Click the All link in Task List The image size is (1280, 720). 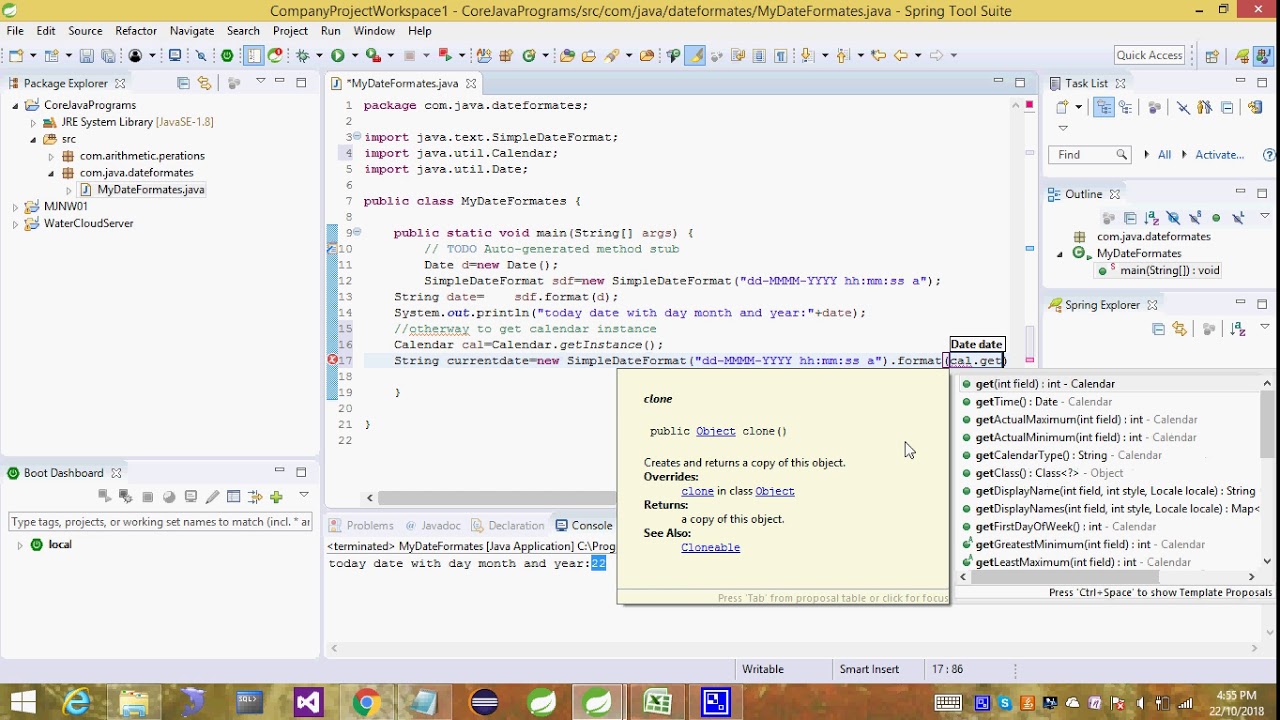point(1164,155)
